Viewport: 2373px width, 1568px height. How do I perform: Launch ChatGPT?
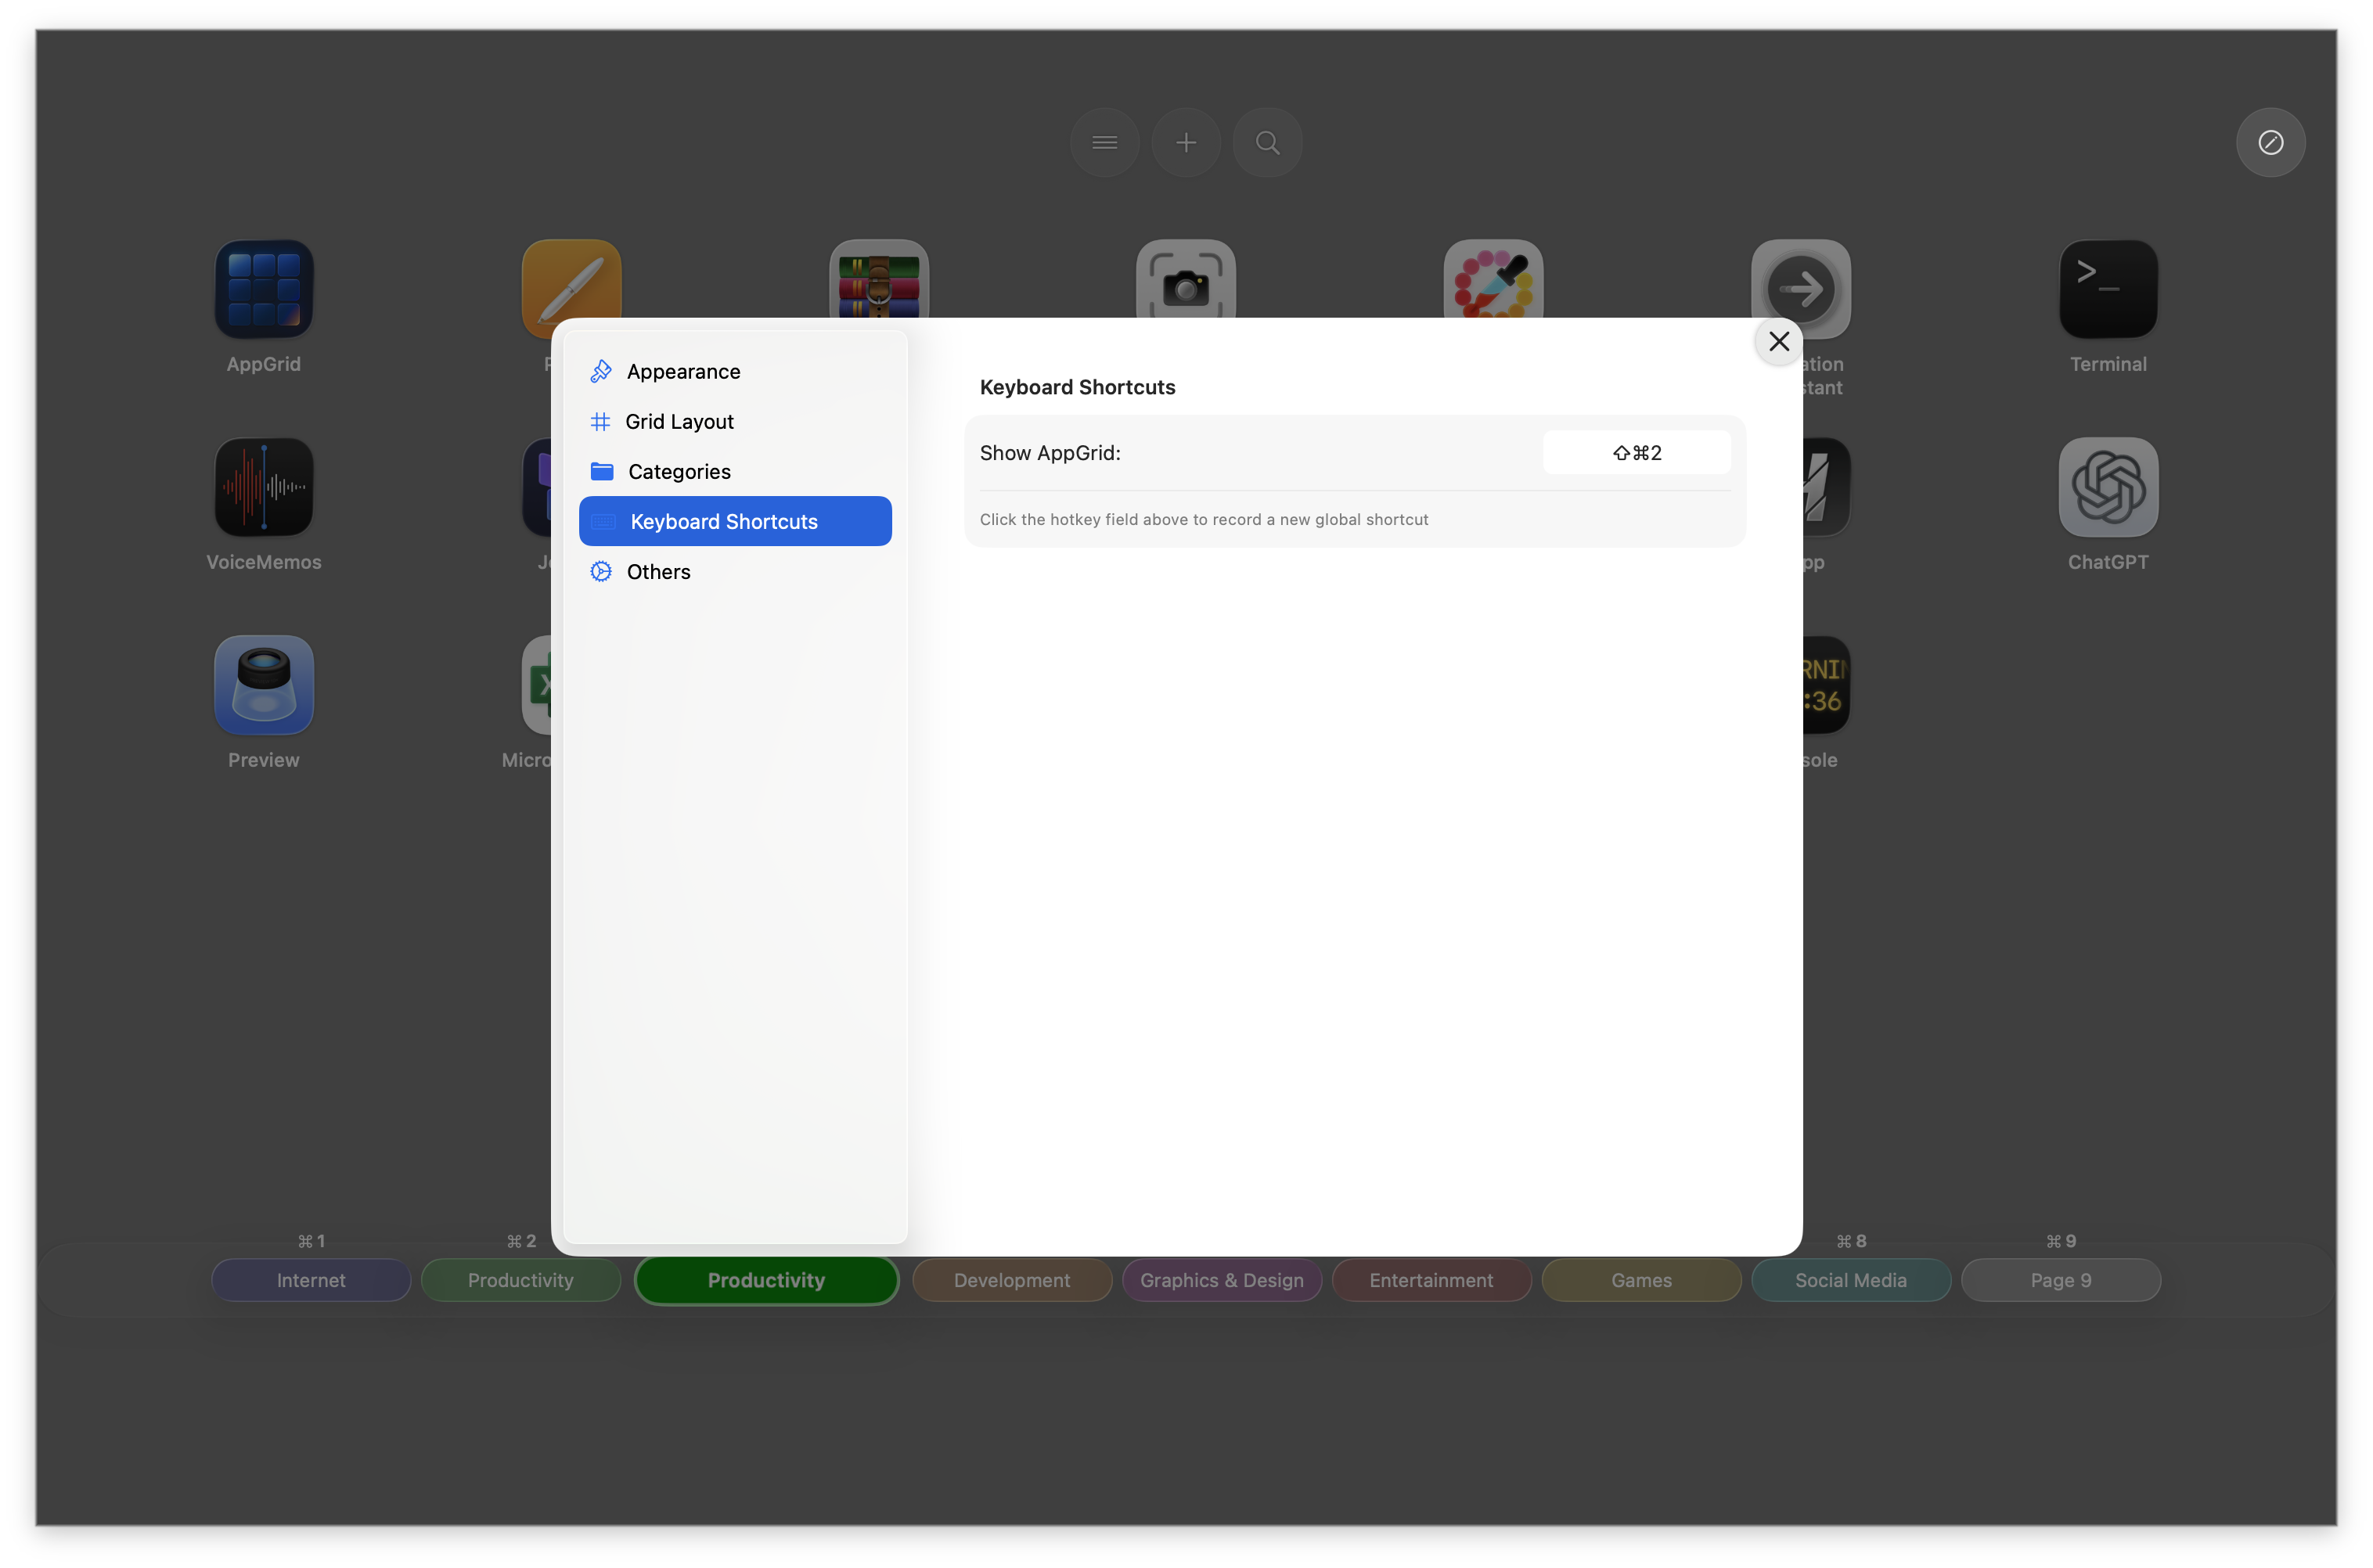point(2106,487)
